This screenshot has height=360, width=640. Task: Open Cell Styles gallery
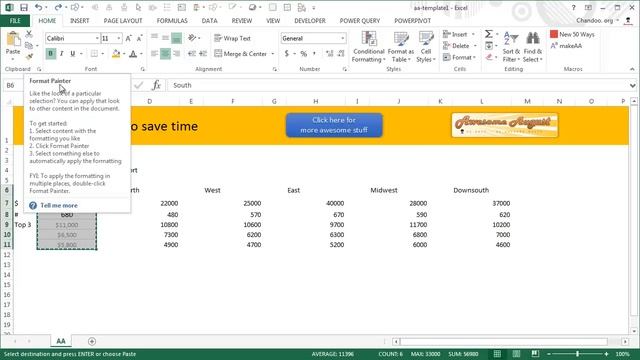[426, 47]
